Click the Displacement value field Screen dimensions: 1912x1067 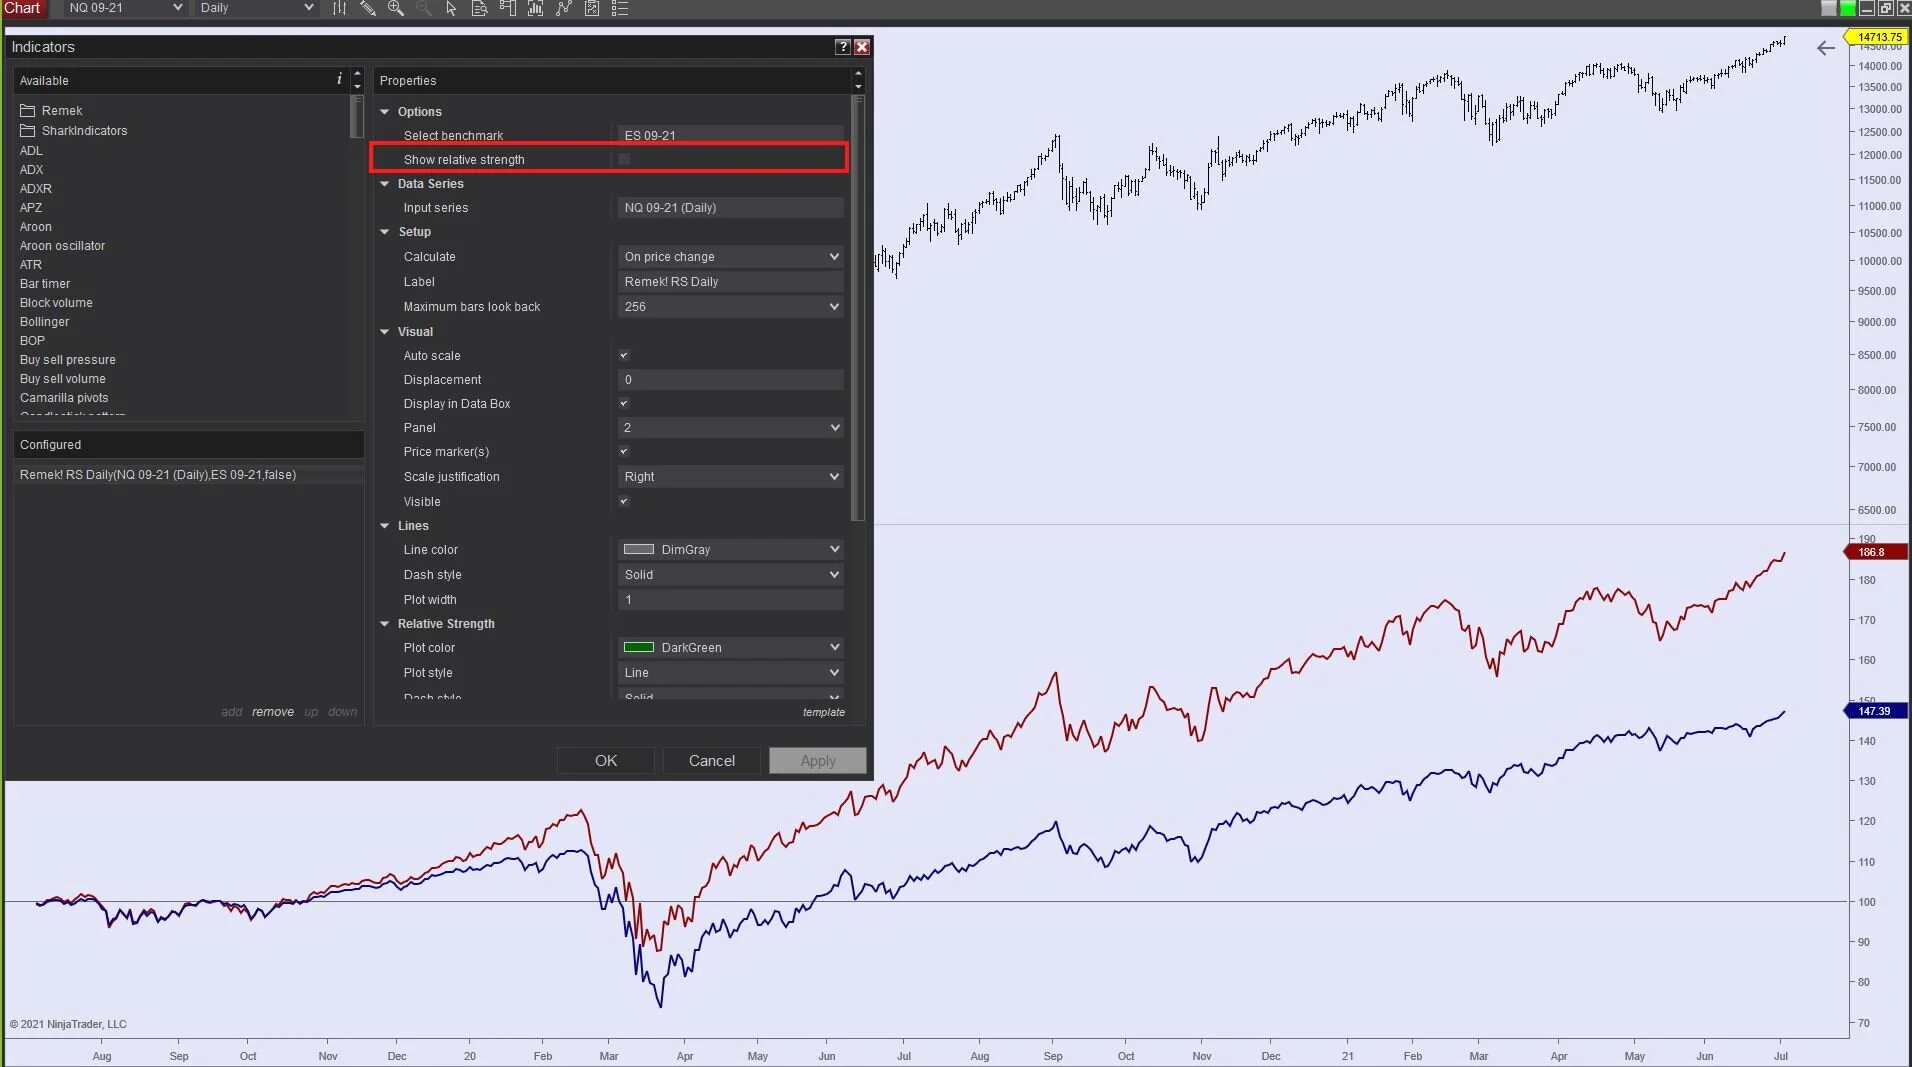click(x=731, y=380)
